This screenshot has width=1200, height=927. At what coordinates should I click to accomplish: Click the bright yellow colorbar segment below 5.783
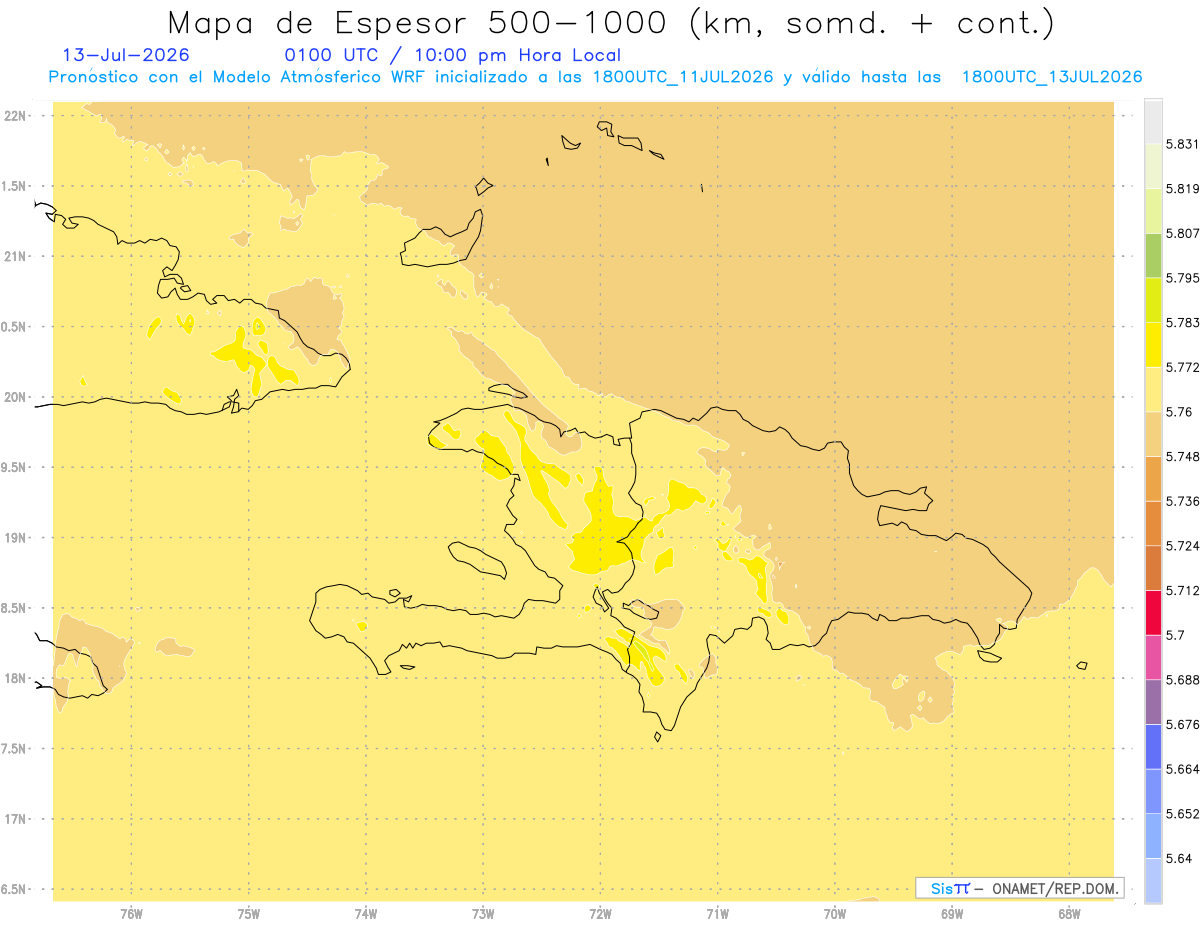[x=1153, y=344]
